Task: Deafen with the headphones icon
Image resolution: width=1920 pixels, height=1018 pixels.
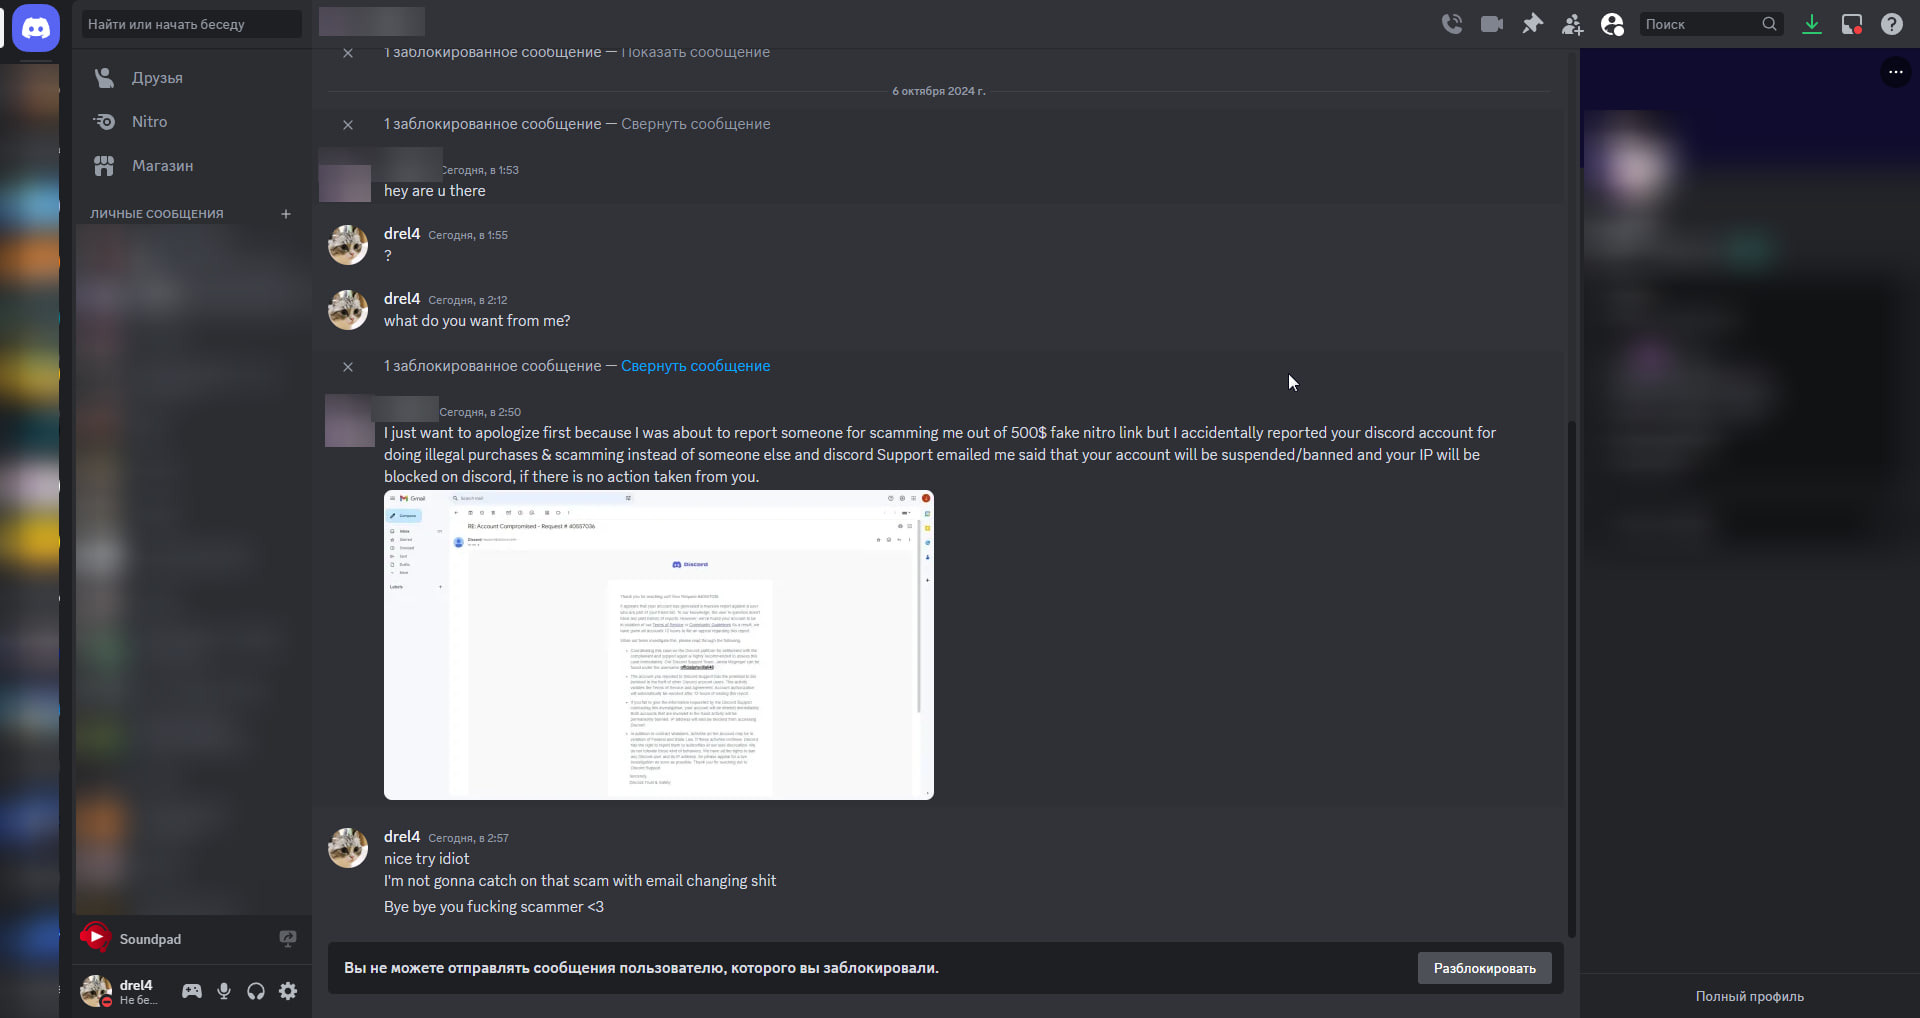Action: (x=256, y=991)
